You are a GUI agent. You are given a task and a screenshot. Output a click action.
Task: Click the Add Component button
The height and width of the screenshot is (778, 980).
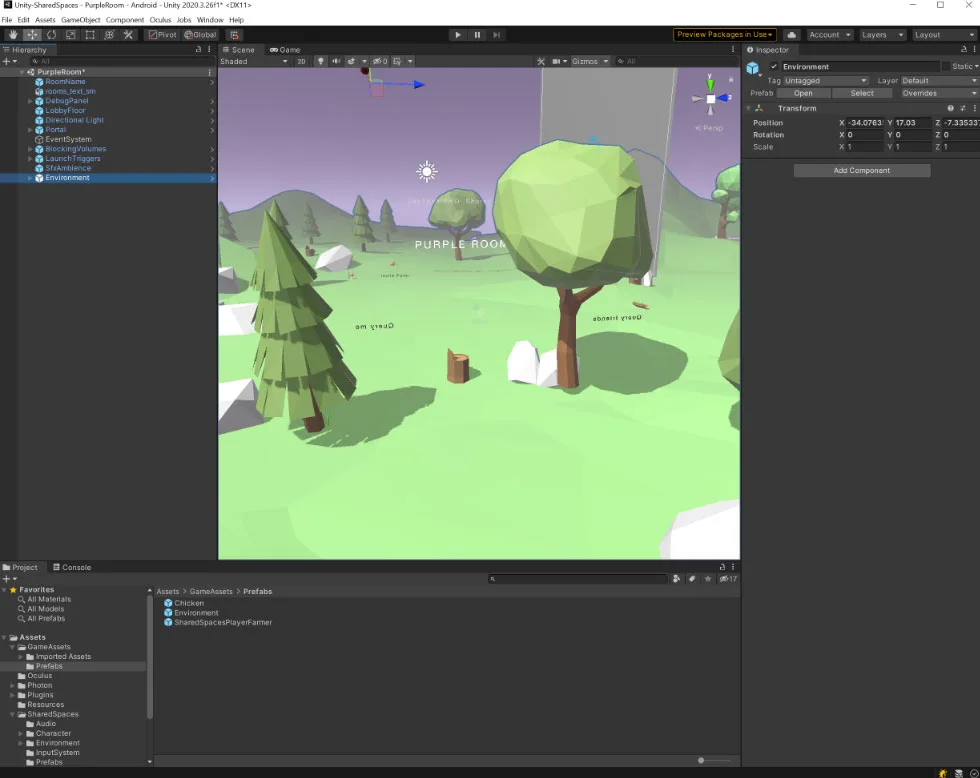[861, 171]
